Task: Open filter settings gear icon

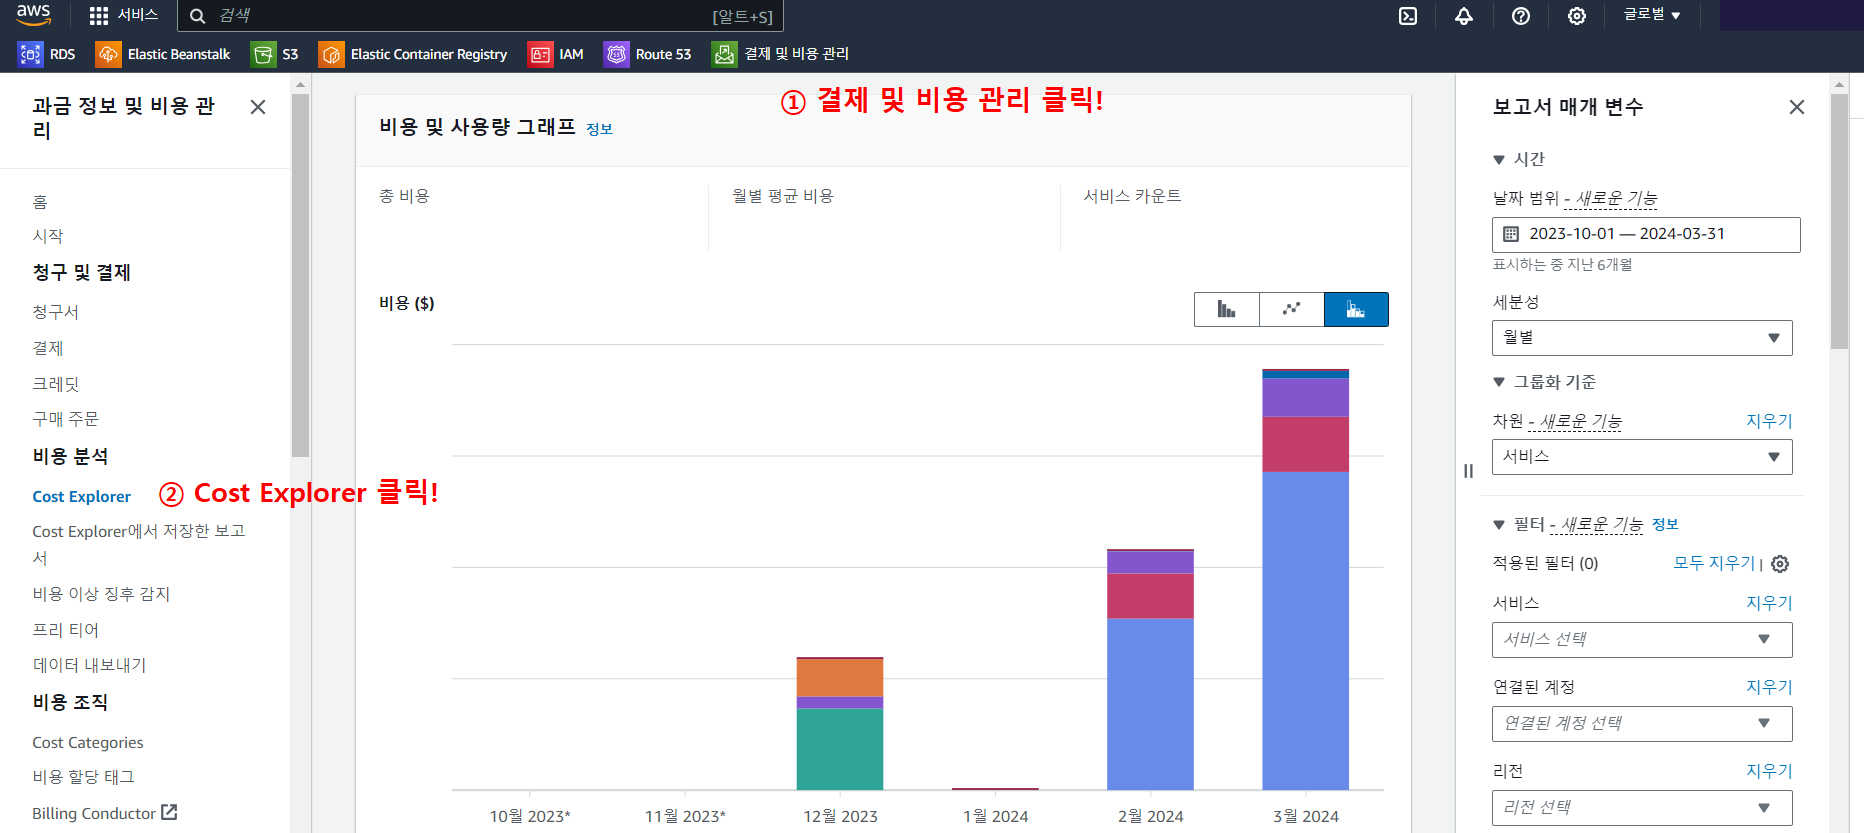Action: (x=1780, y=564)
